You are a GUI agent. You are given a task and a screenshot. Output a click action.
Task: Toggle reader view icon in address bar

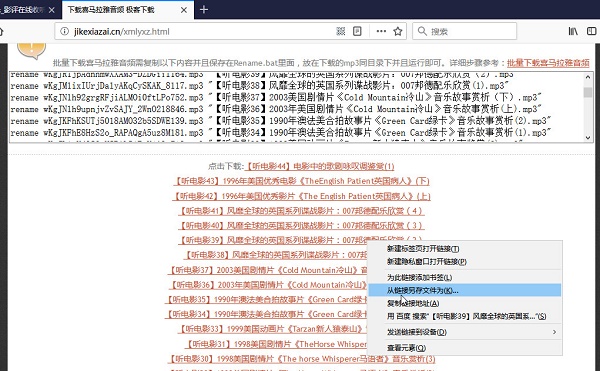[x=357, y=31]
